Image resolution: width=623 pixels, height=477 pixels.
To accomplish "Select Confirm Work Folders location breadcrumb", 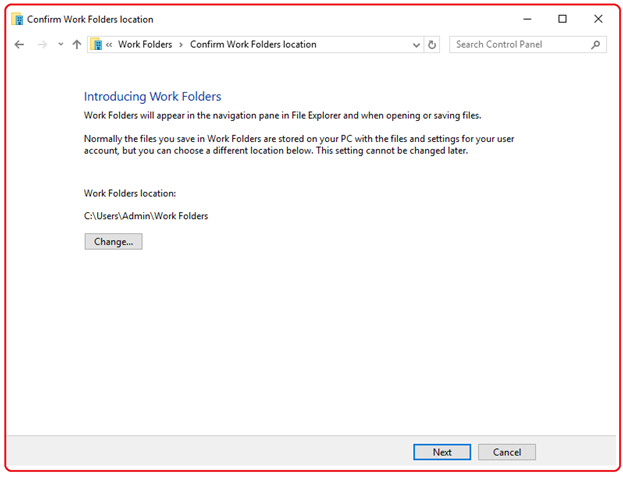I will (253, 44).
